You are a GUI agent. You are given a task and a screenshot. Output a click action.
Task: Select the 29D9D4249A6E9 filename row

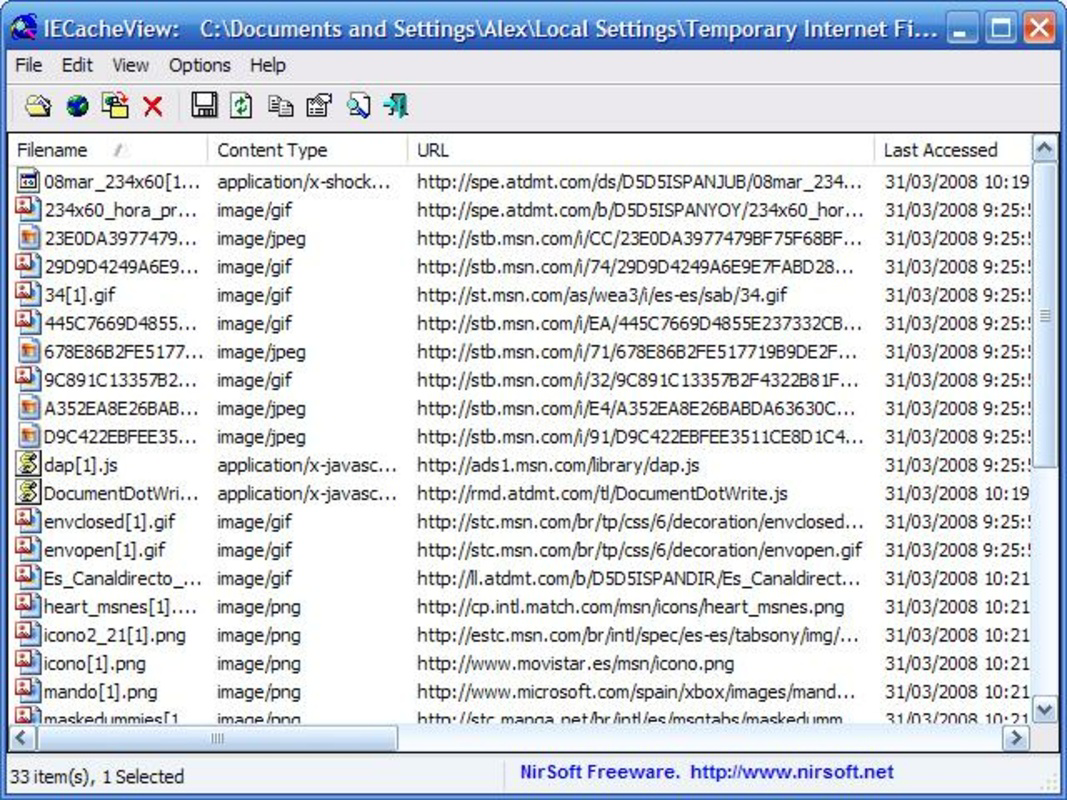[x=121, y=267]
